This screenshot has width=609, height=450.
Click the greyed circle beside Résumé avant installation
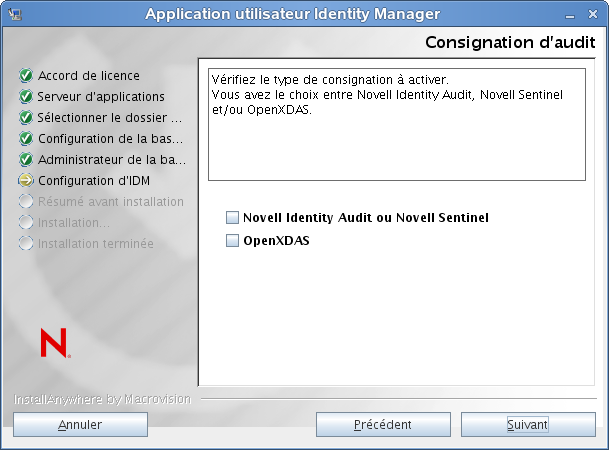26,202
